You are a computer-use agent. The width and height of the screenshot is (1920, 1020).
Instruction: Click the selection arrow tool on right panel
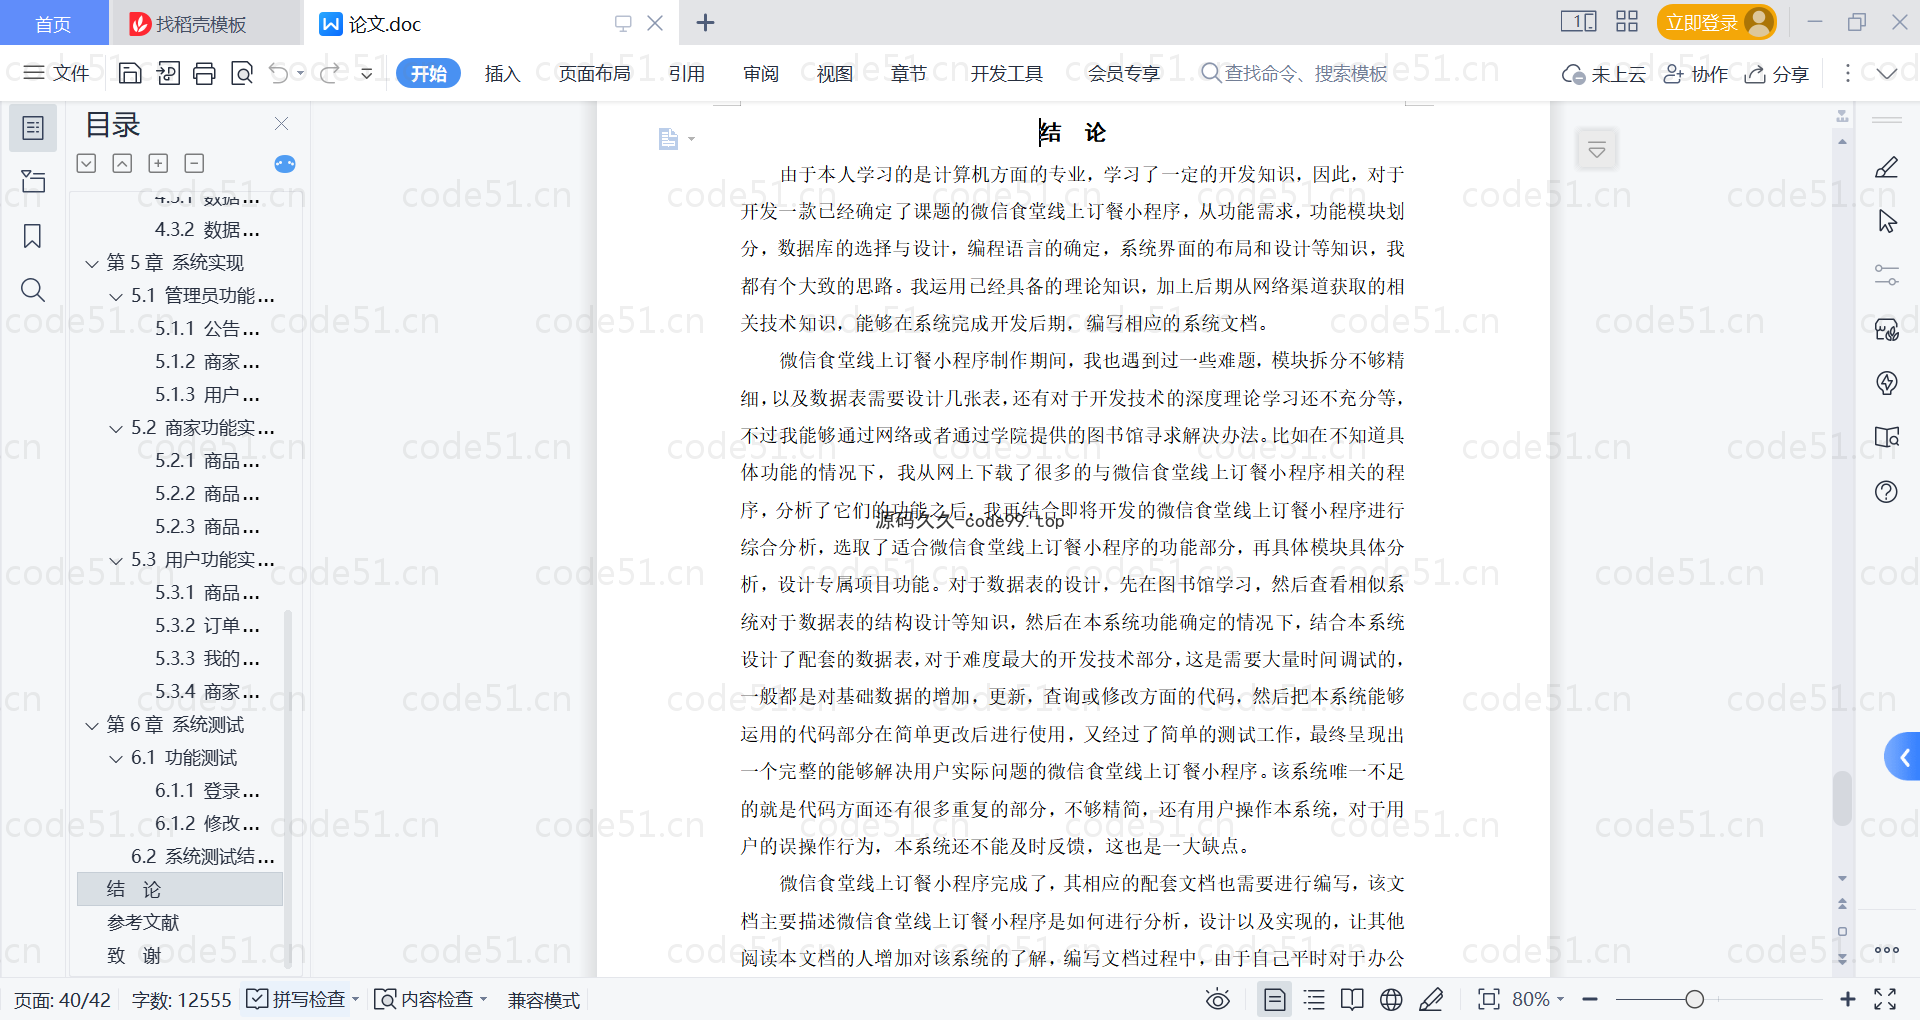[x=1886, y=221]
